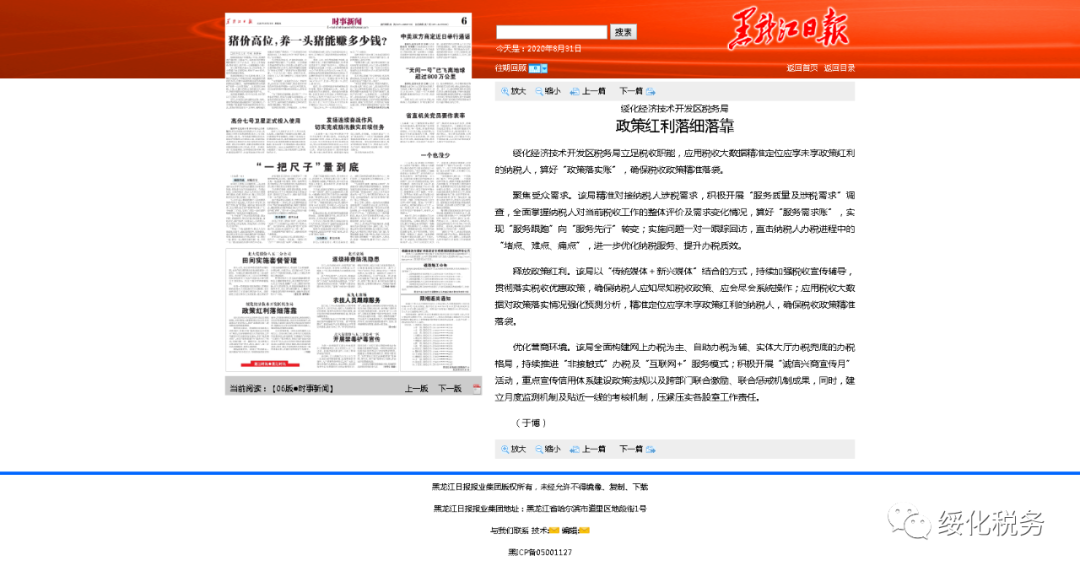This screenshot has width=1080, height=571.
Task: Click the bottom toolbar 缩小 magnifier icon
Action: 539,450
